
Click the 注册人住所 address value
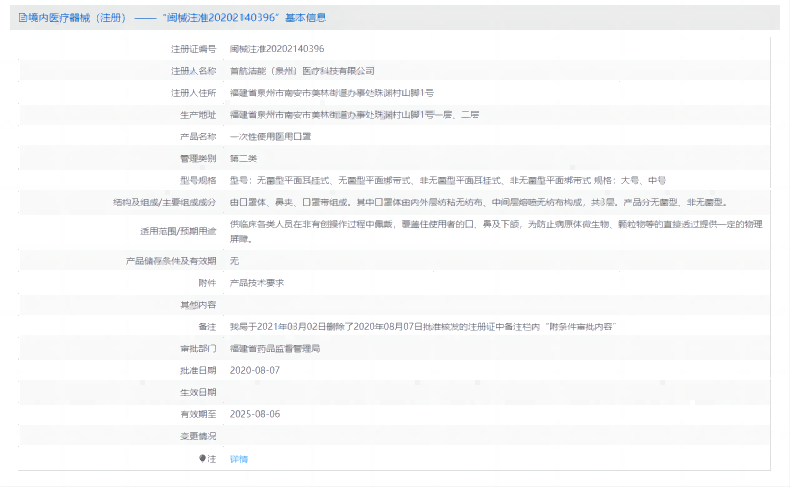click(x=331, y=92)
